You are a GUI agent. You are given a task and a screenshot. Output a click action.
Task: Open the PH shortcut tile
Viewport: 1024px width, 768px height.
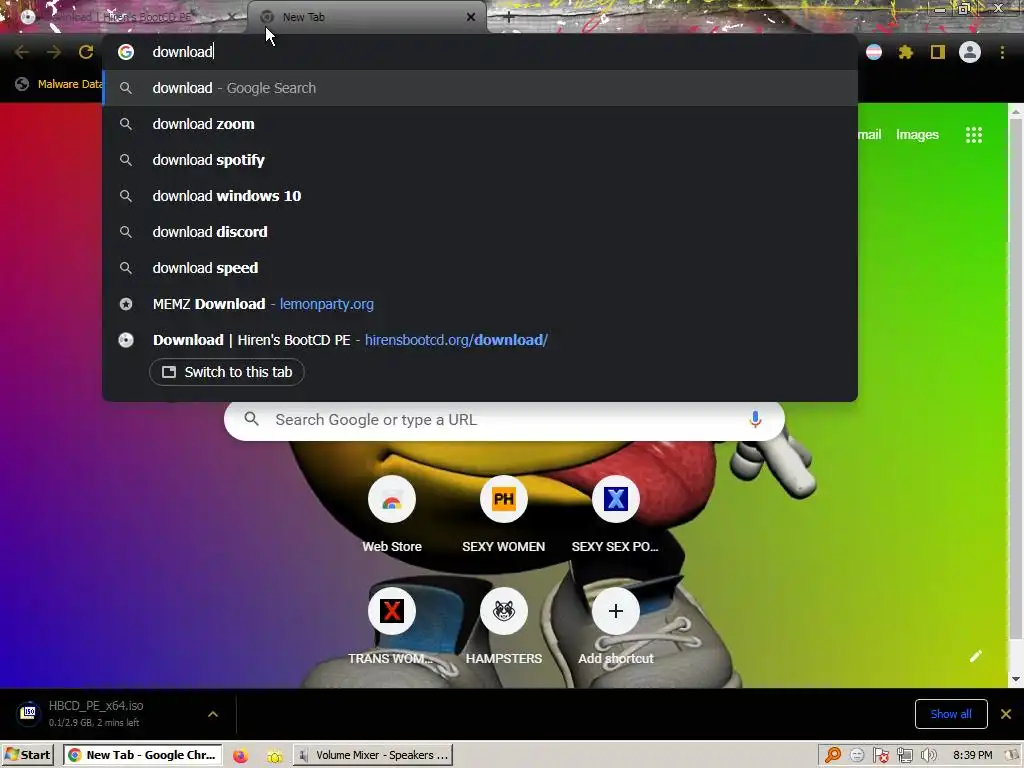[504, 514]
